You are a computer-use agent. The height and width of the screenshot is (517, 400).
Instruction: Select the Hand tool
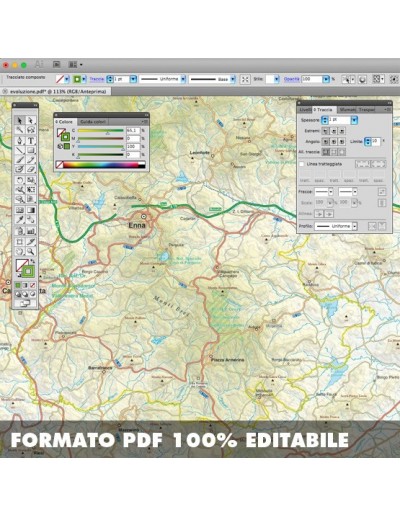tap(20, 251)
